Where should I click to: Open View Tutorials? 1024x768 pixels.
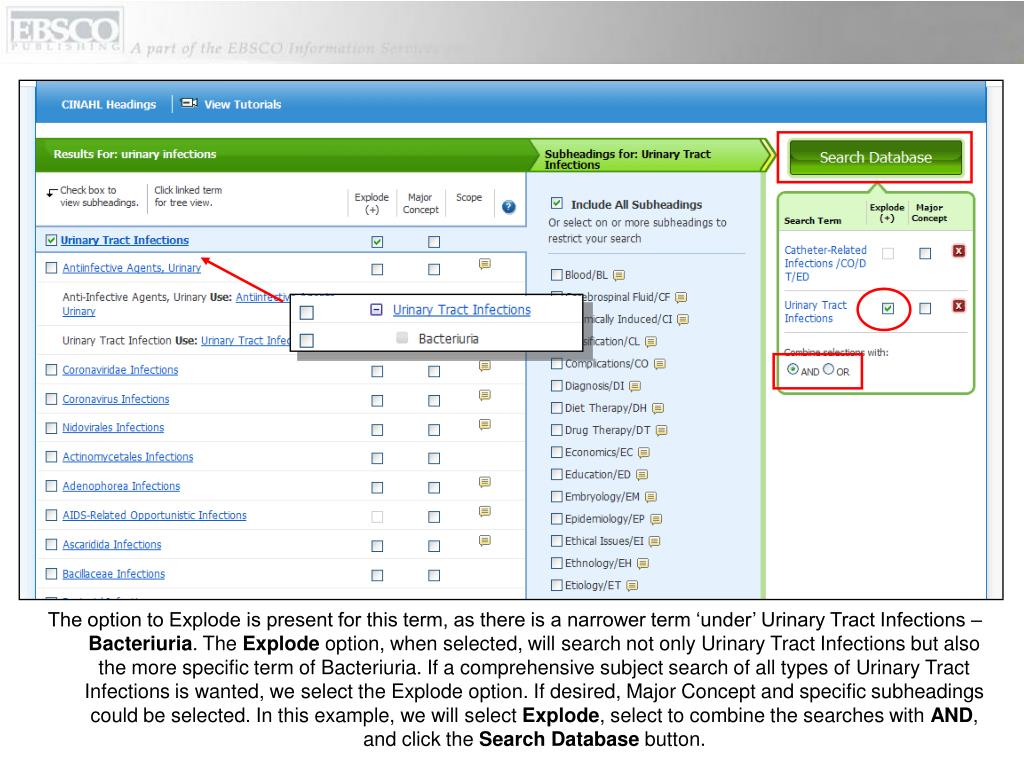tap(242, 104)
